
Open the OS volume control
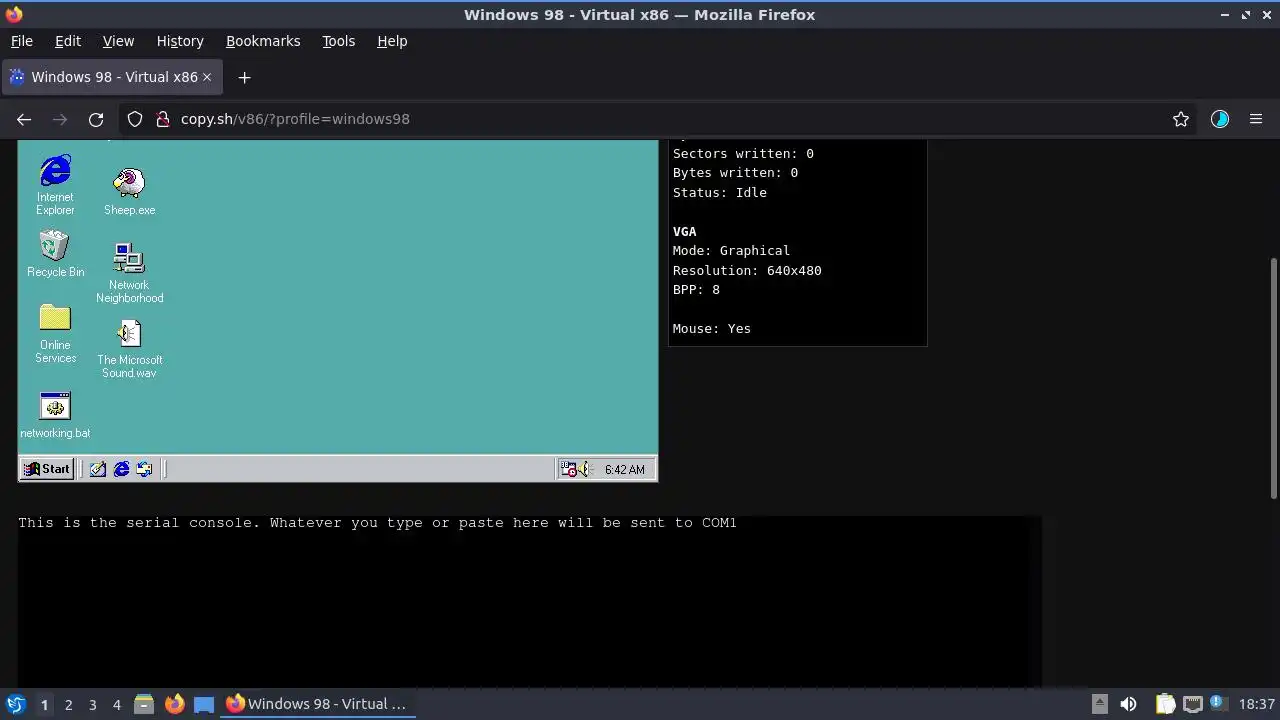click(1128, 704)
